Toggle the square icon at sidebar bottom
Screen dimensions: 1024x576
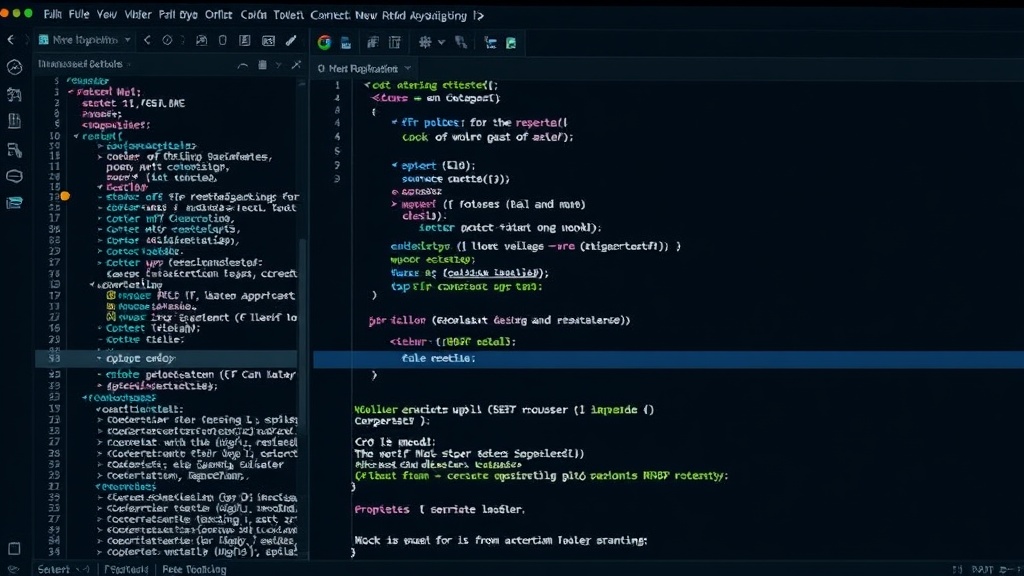click(14, 549)
